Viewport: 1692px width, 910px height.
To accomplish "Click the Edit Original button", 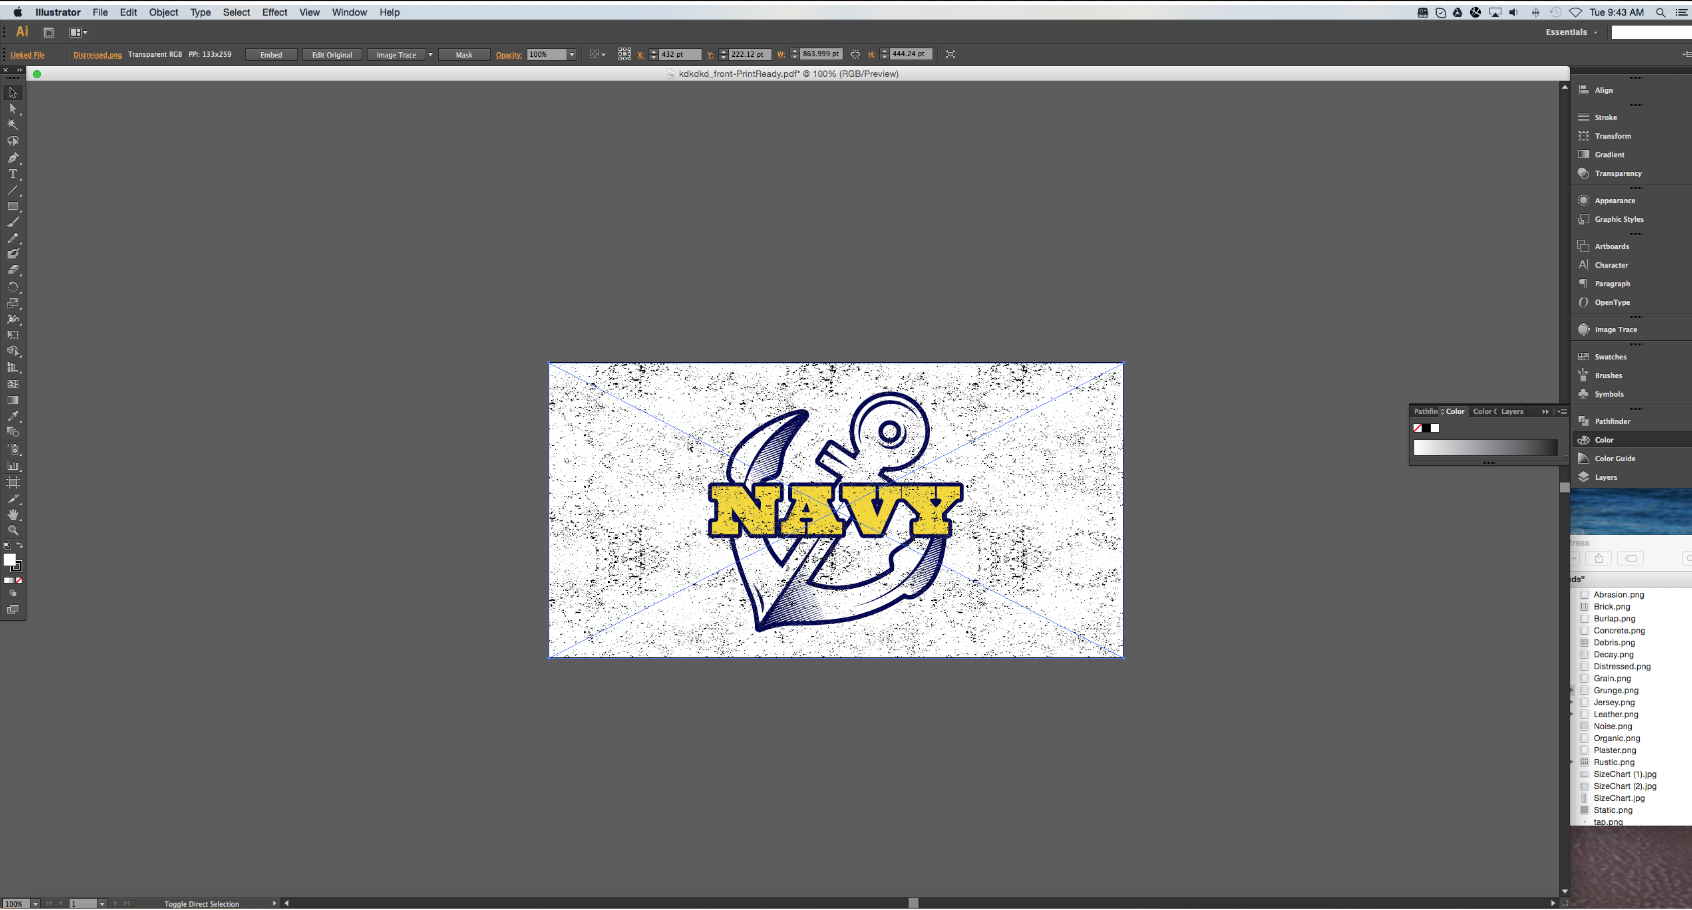I will click(332, 54).
